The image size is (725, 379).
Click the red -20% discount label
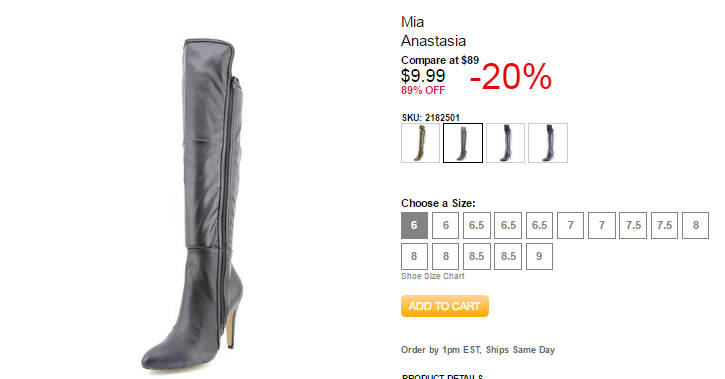[x=510, y=76]
